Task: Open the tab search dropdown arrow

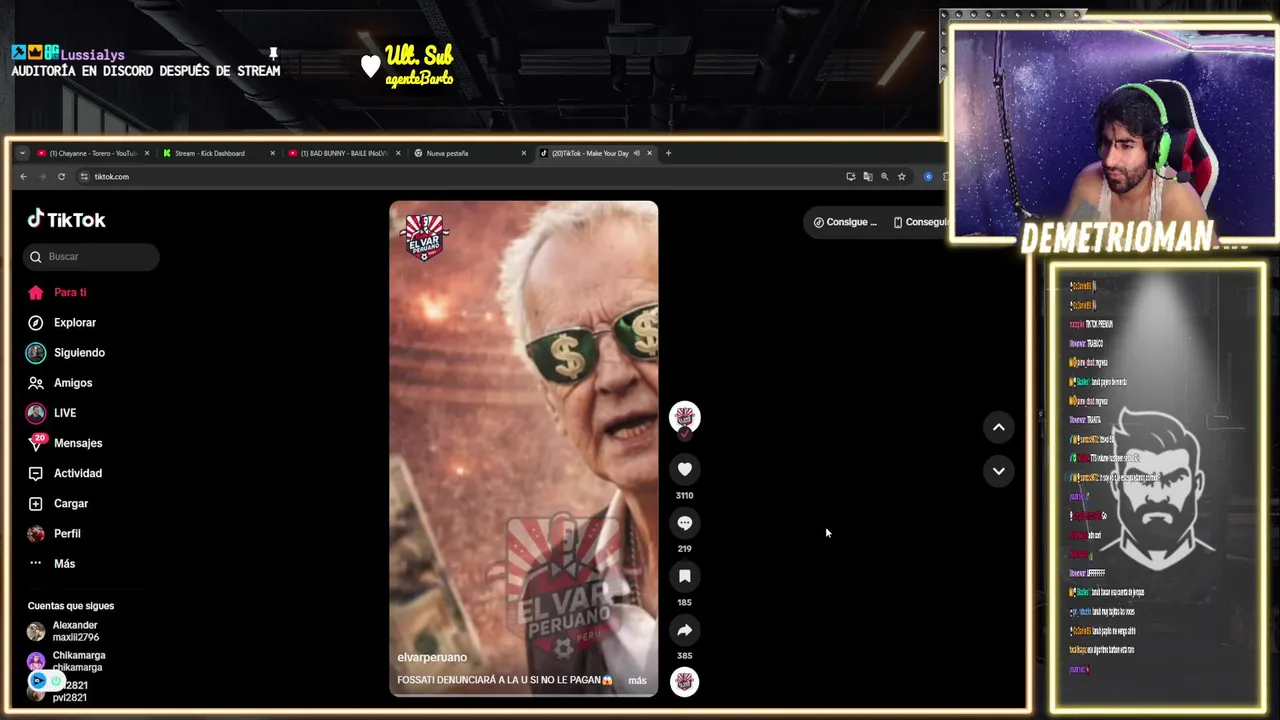Action: tap(22, 153)
